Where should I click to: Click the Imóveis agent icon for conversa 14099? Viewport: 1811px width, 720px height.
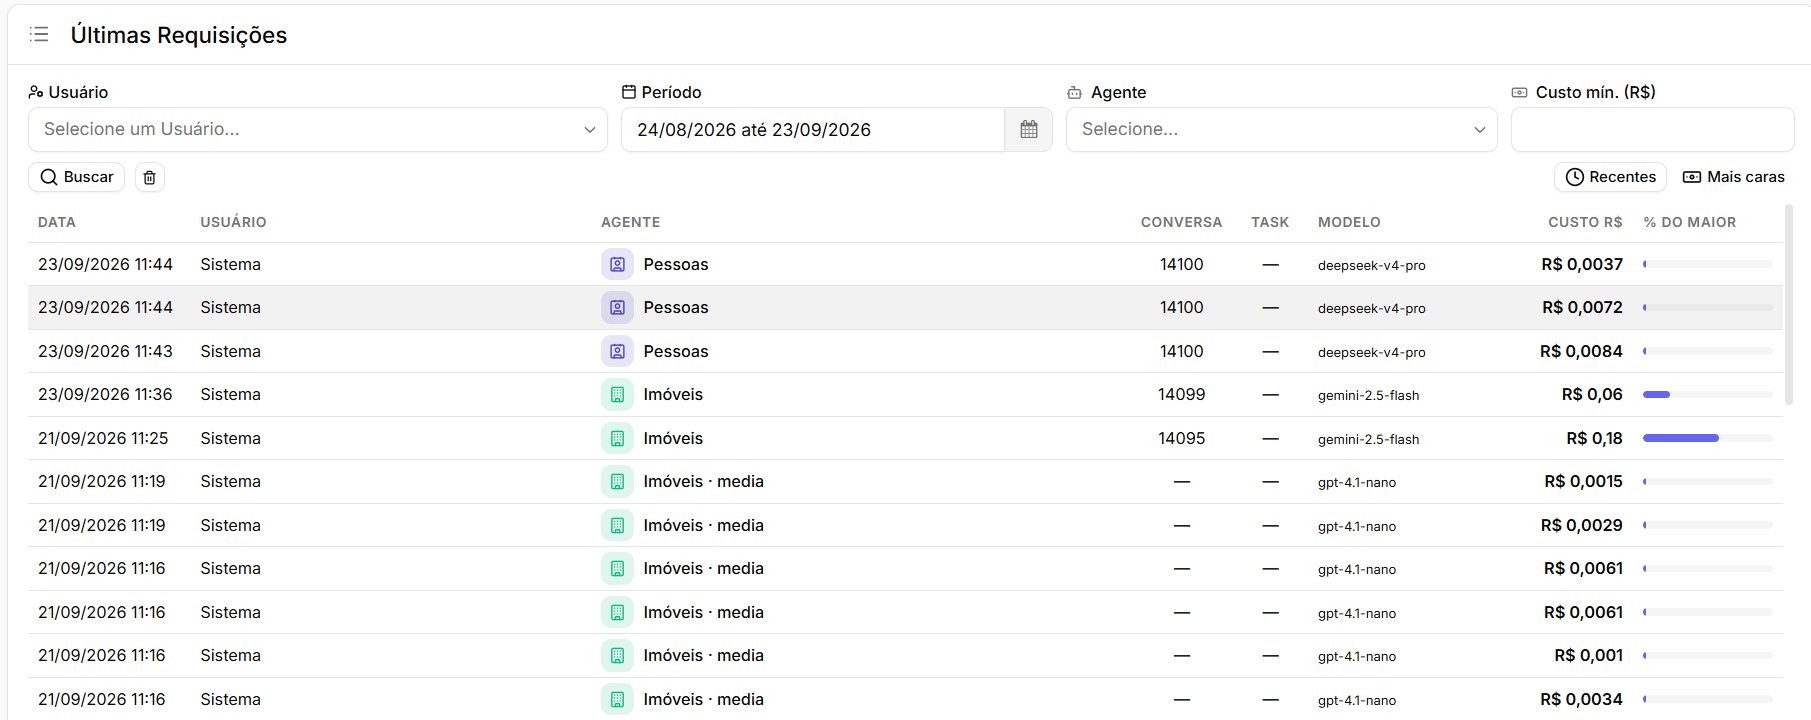(x=617, y=395)
